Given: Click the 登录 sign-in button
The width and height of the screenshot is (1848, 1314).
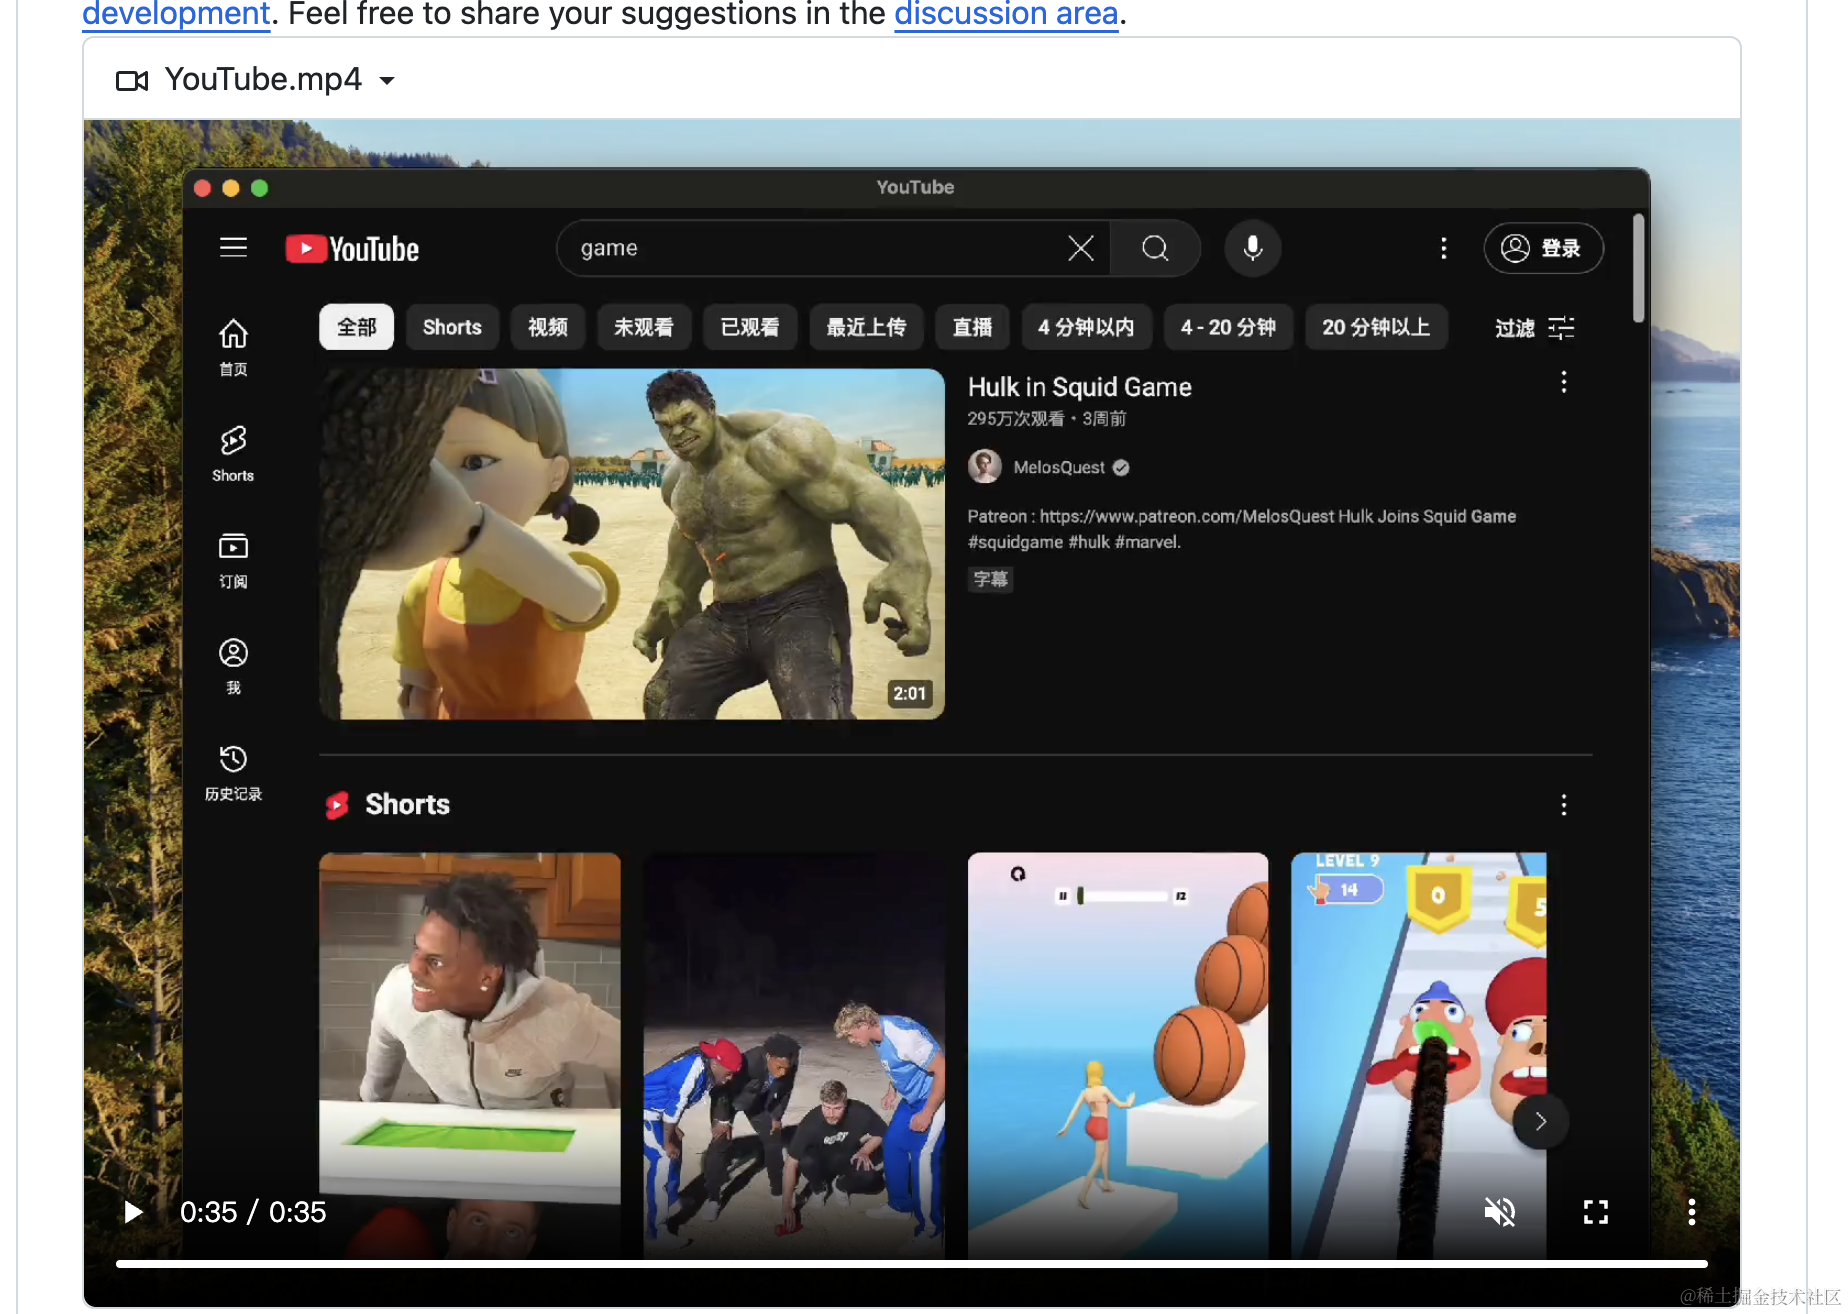Looking at the screenshot, I should [1543, 248].
